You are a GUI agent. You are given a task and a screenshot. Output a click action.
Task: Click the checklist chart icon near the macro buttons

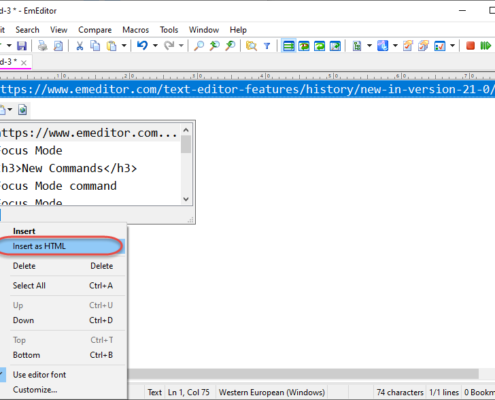coord(440,45)
